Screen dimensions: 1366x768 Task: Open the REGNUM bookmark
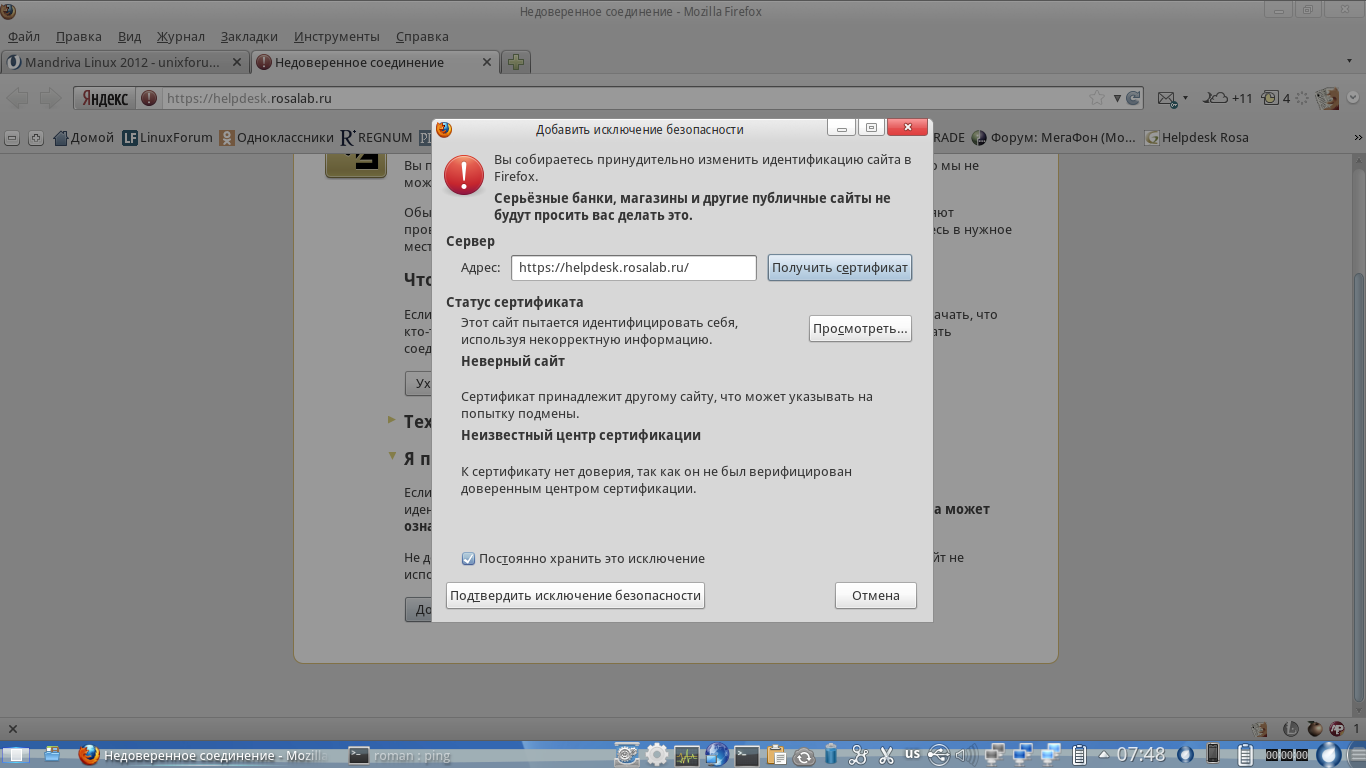376,138
